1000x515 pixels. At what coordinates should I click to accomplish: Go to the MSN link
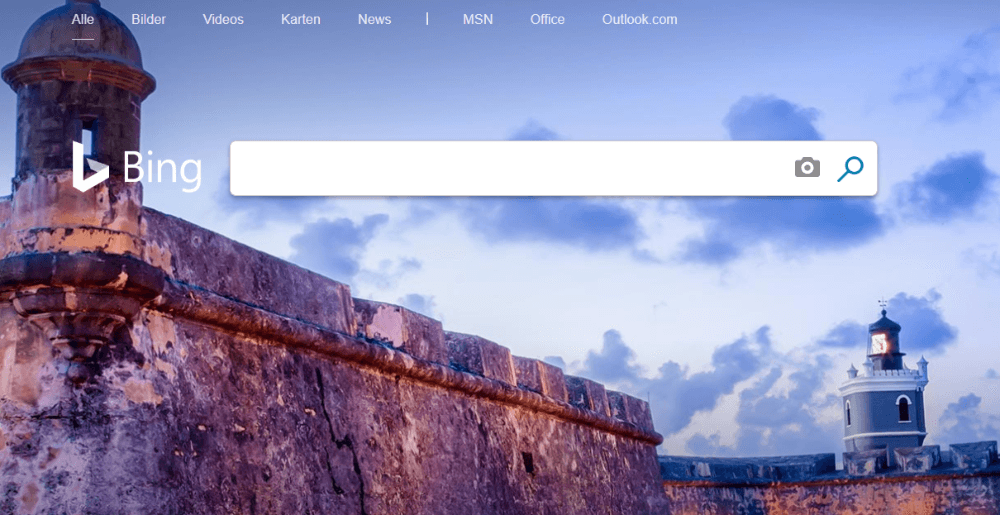478,19
